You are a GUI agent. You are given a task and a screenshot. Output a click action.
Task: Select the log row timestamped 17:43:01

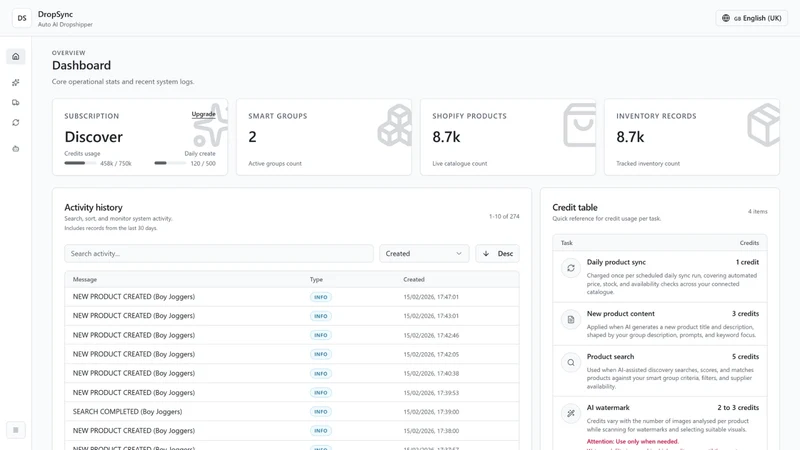(x=292, y=316)
